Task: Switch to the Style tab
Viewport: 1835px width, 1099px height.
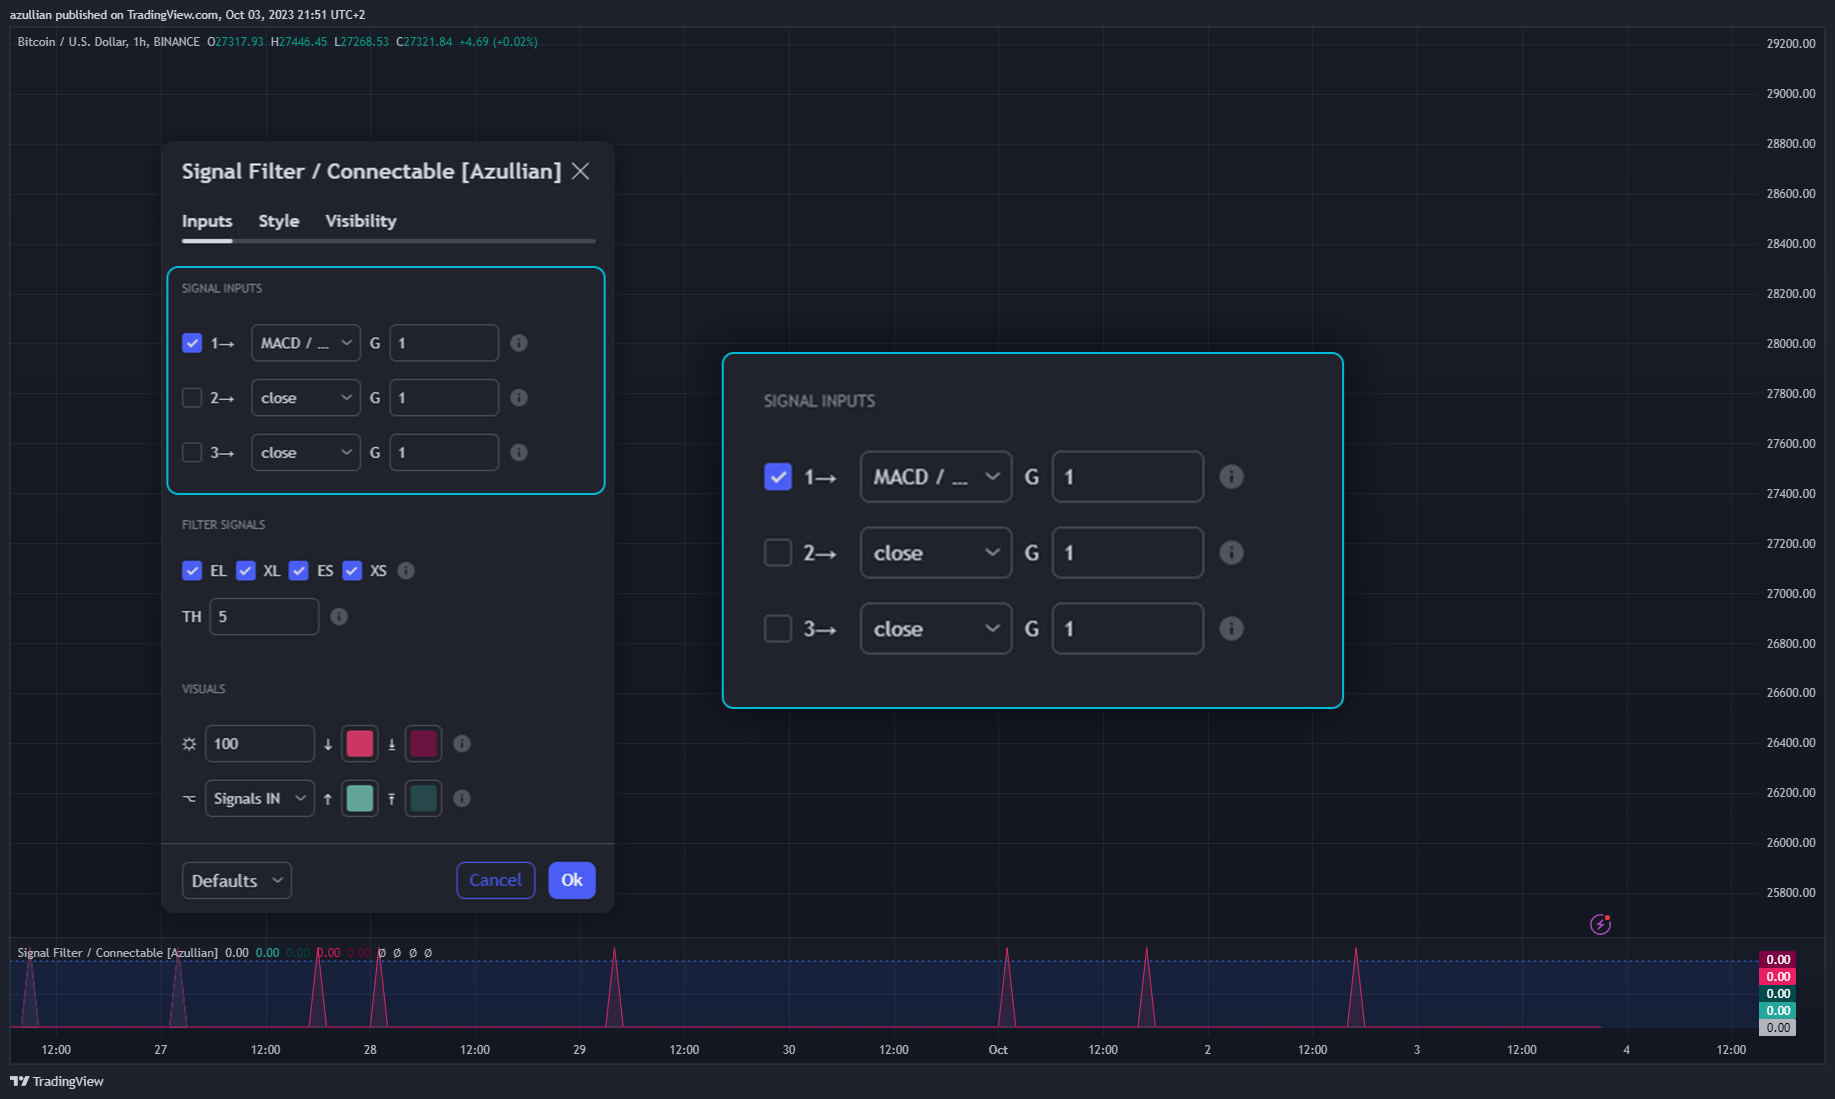Action: click(x=279, y=221)
